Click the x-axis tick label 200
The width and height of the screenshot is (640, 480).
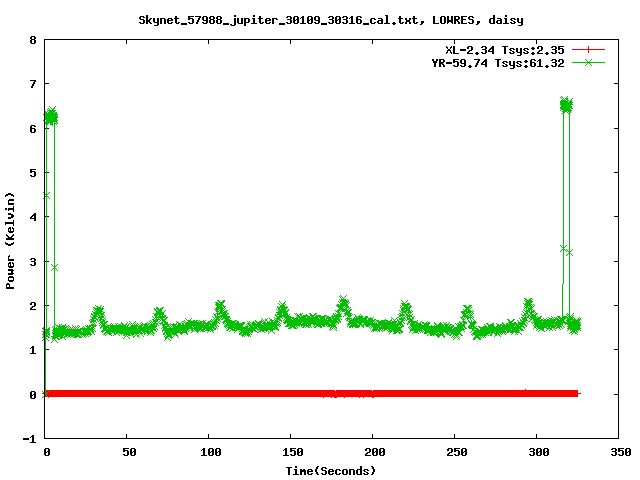(x=375, y=452)
